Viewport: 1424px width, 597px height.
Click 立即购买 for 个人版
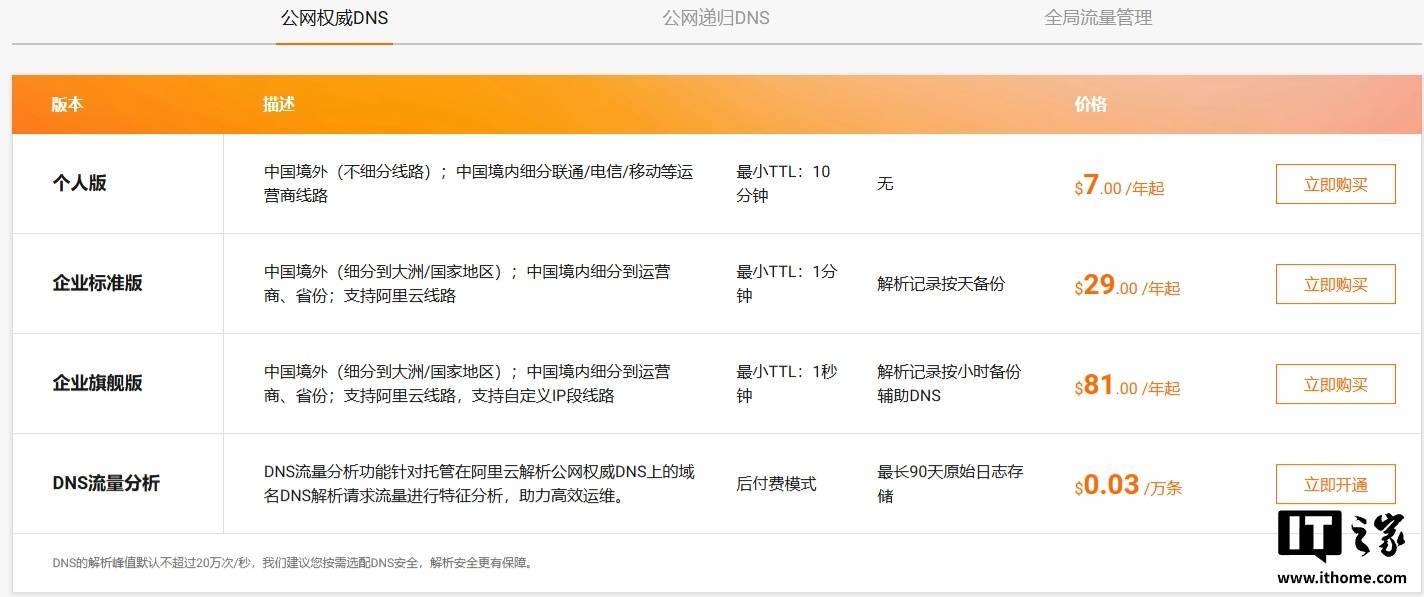pyautogui.click(x=1335, y=183)
